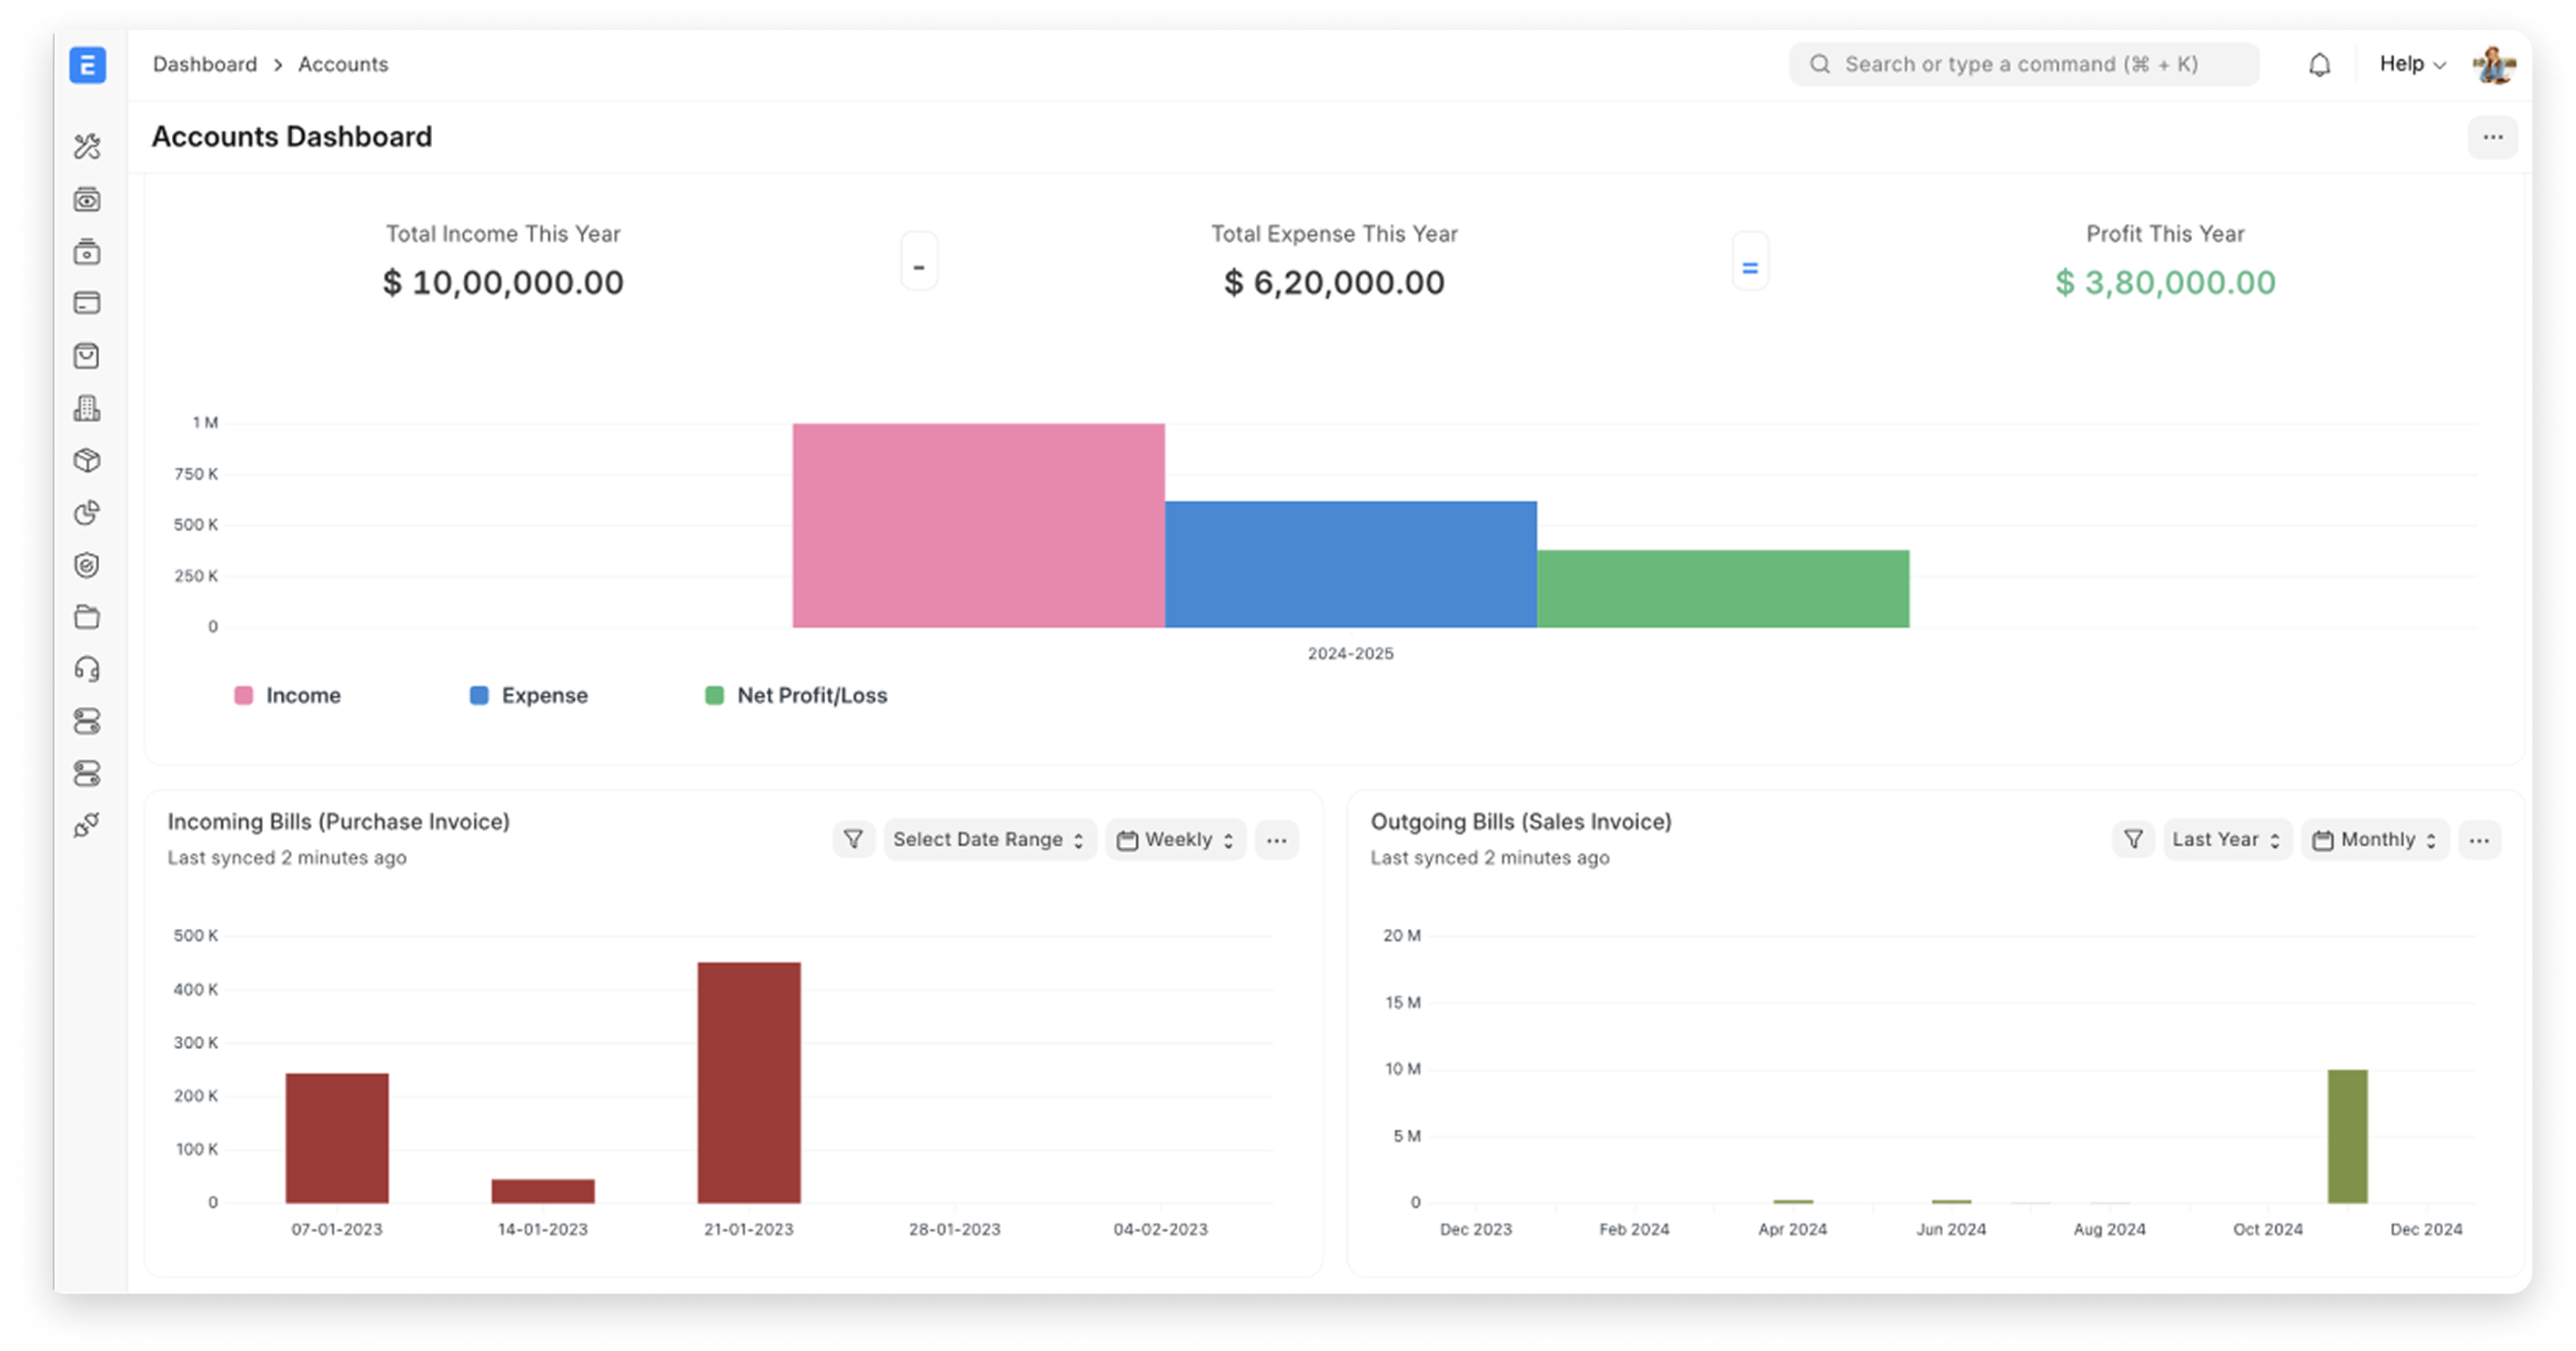This screenshot has height=1351, width=2576.
Task: Open the shield checkmark quality icon
Action: (x=87, y=565)
